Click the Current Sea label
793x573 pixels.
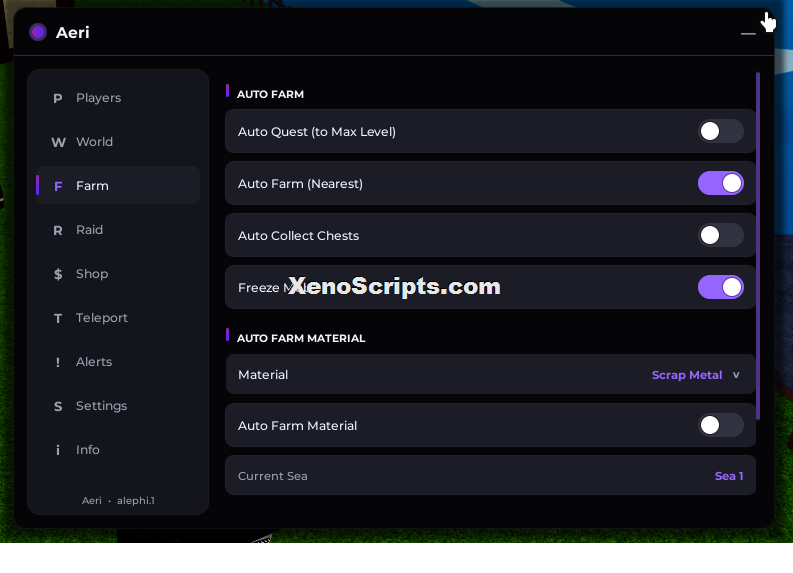273,476
